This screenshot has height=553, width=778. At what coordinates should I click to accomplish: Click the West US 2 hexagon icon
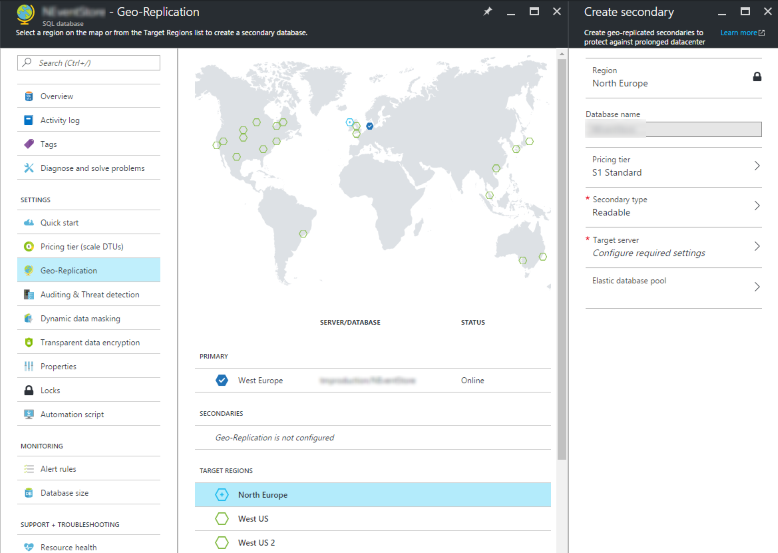point(222,543)
